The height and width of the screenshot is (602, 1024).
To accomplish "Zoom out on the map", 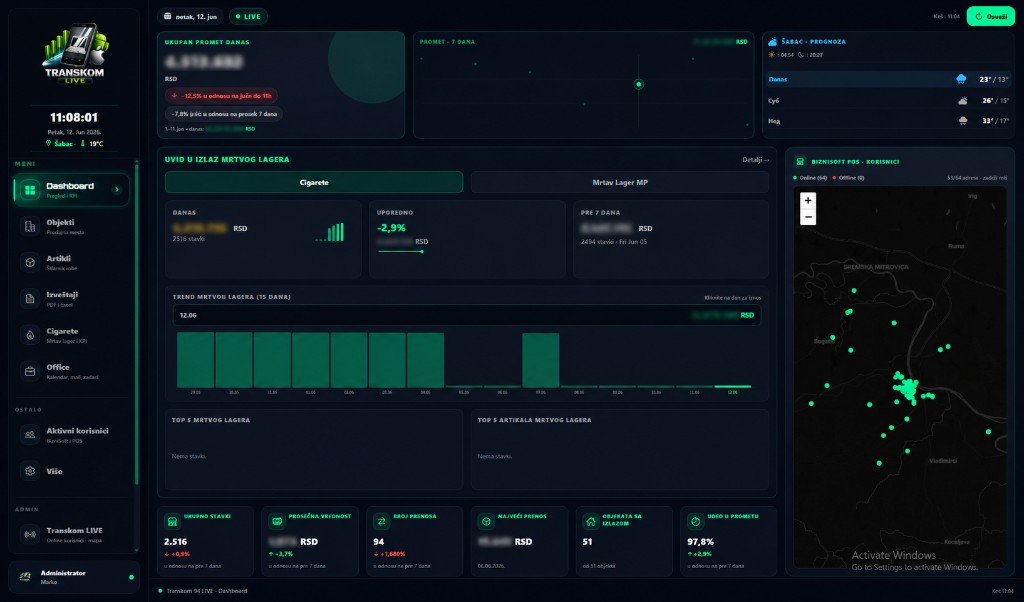I will [808, 217].
